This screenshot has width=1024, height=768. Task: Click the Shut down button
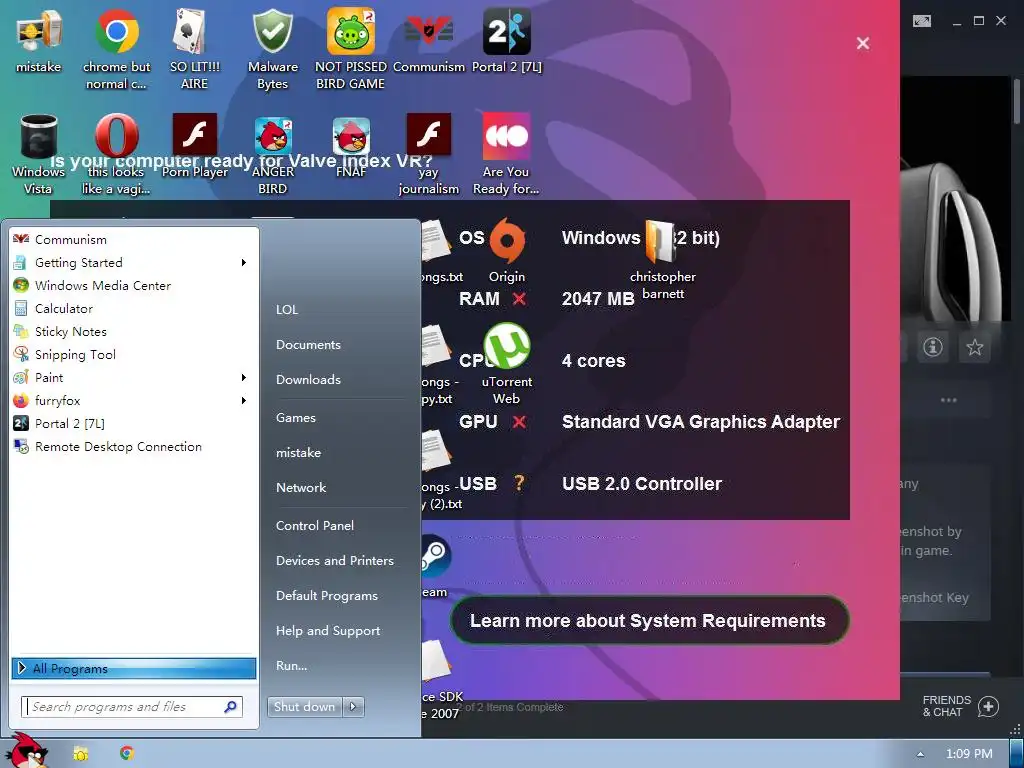point(304,707)
